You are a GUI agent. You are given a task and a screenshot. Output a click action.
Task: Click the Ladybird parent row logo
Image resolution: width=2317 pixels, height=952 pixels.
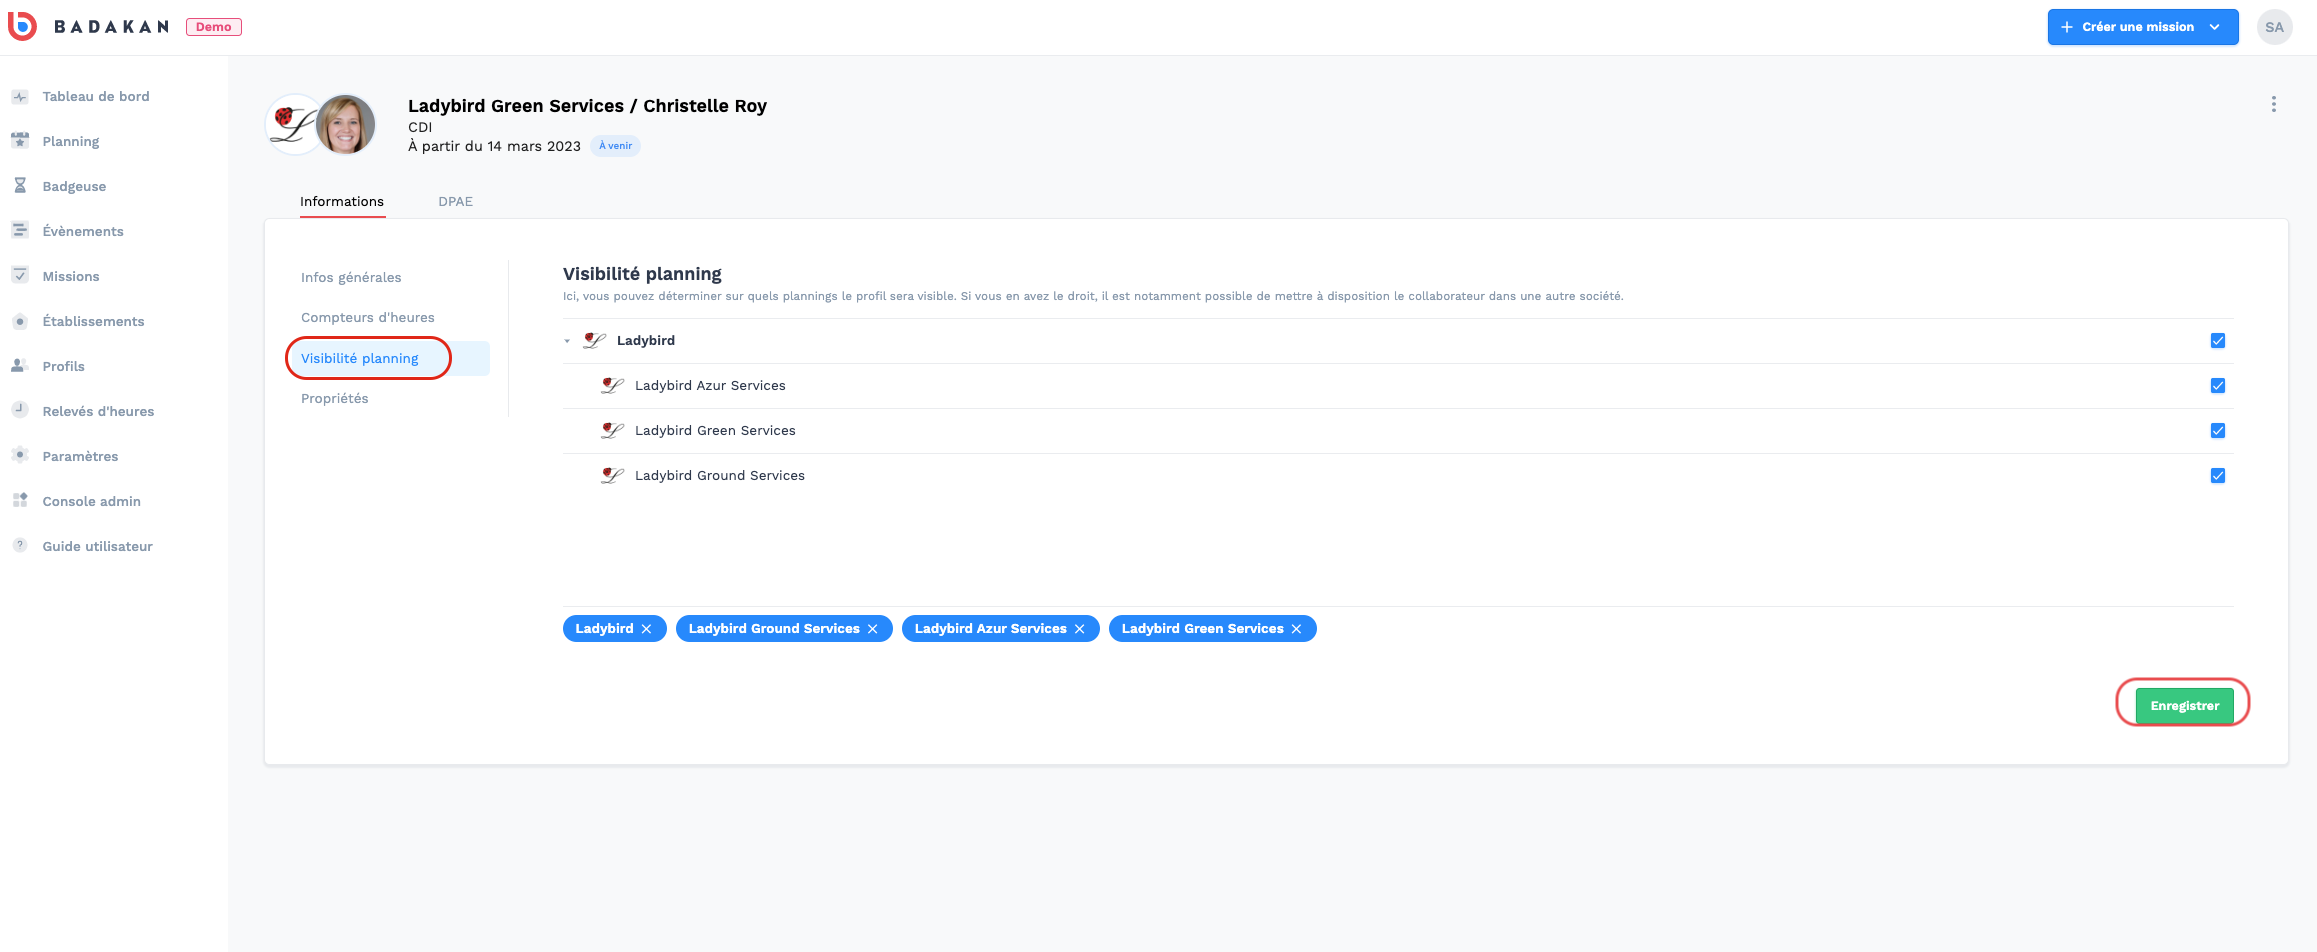pyautogui.click(x=594, y=340)
